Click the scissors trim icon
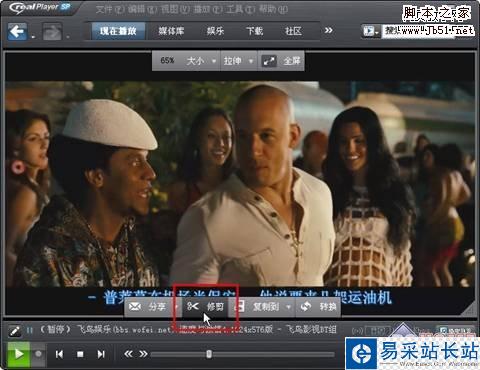 pyautogui.click(x=193, y=306)
